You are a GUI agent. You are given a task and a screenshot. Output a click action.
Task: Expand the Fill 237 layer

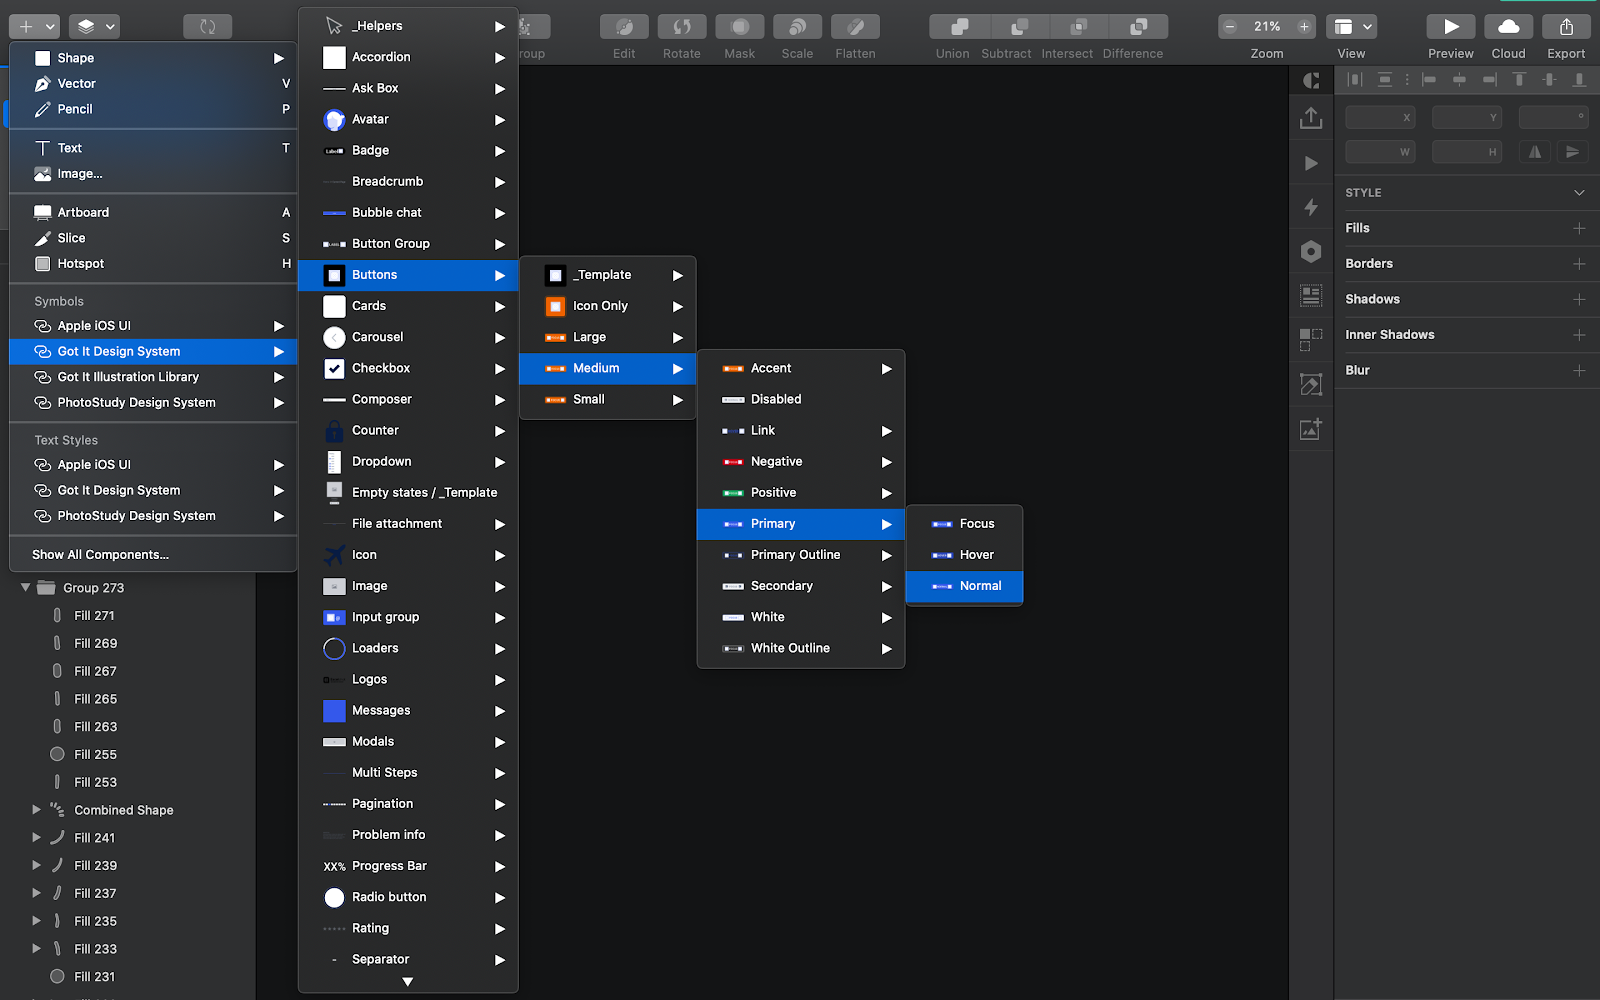[x=36, y=893]
